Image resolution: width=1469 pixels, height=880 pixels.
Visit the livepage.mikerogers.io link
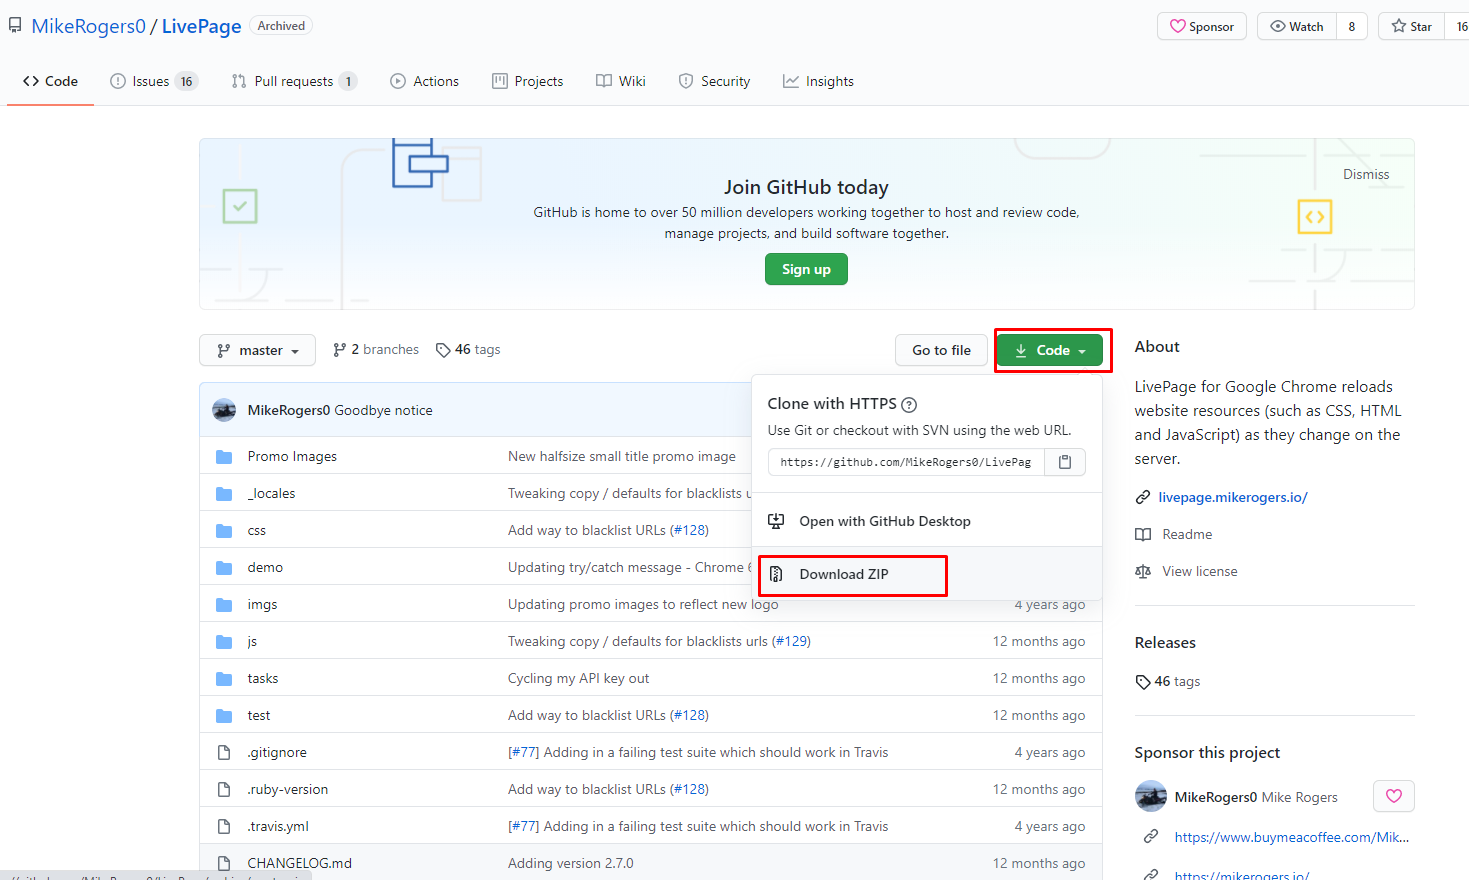click(x=1232, y=497)
